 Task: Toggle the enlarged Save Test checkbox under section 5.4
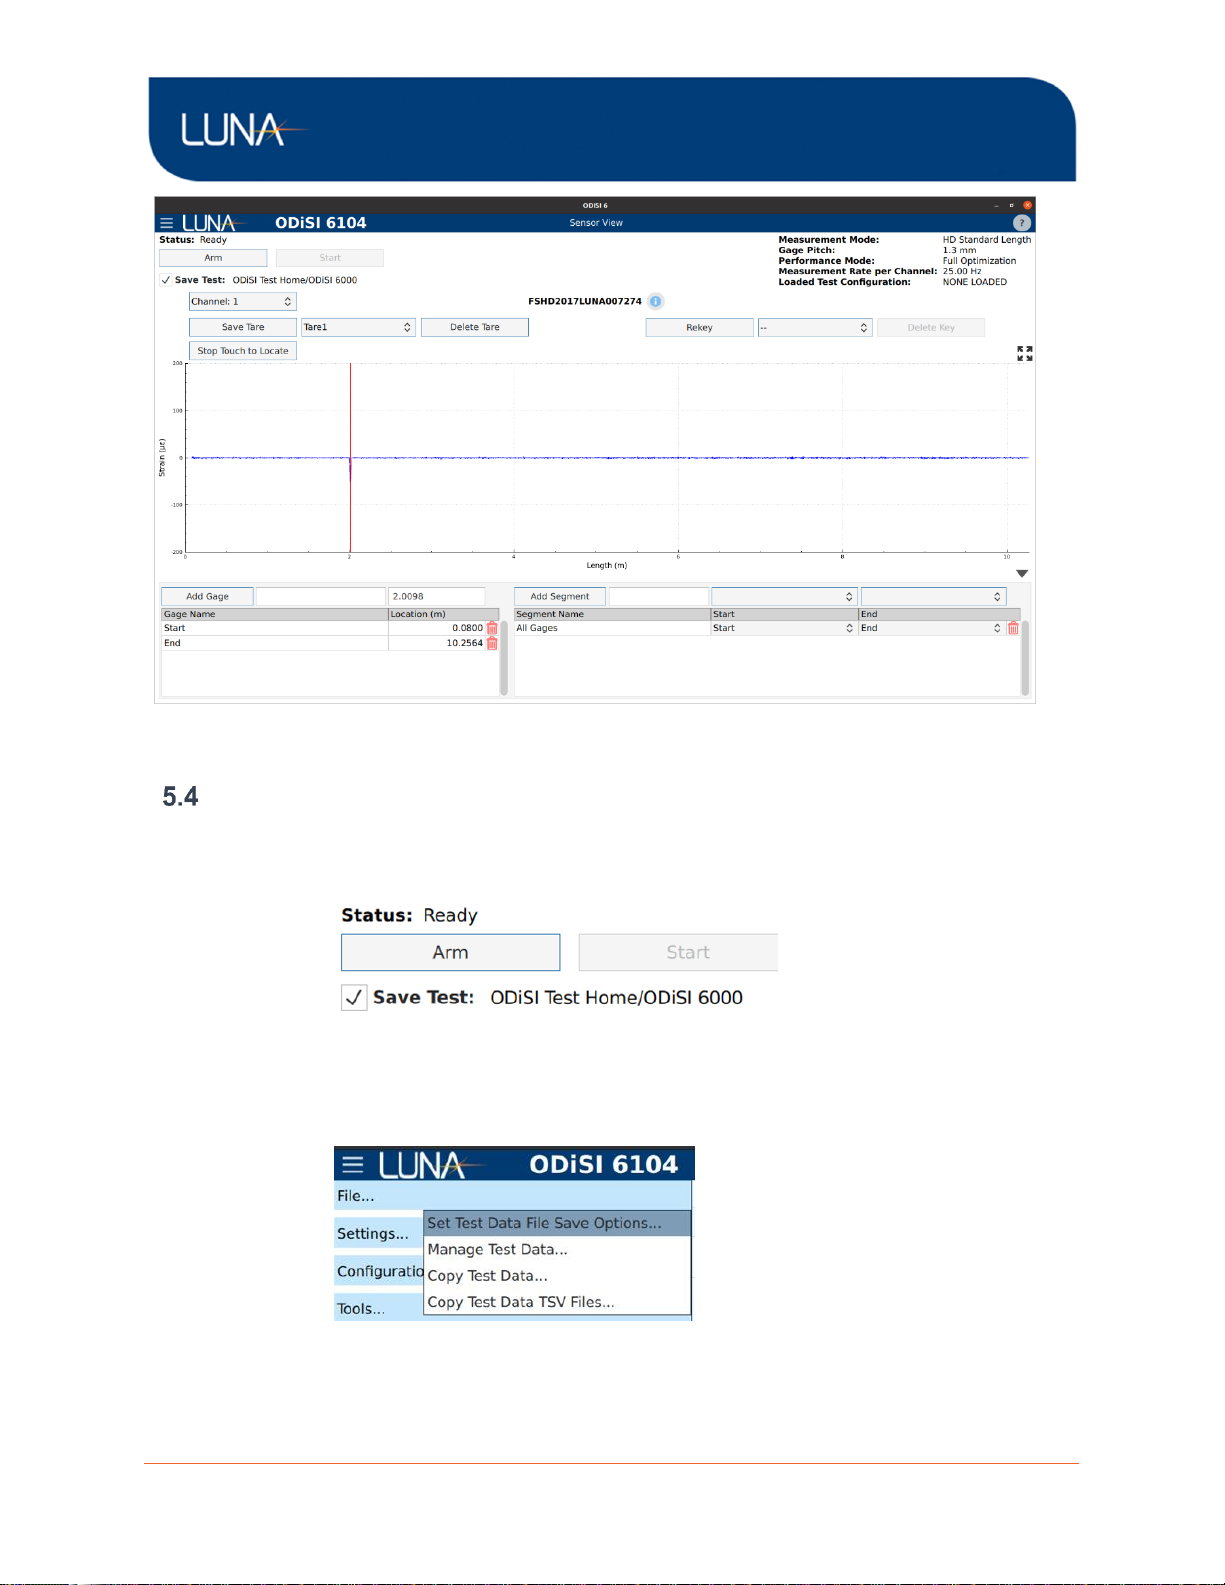tap(354, 998)
